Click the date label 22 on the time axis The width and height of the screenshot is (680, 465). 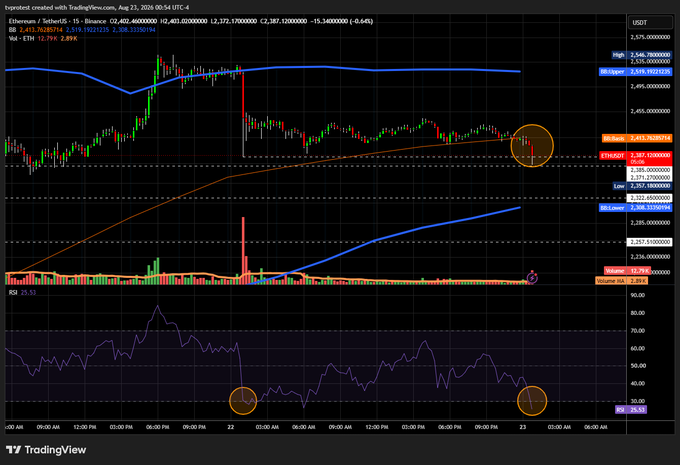point(231,427)
